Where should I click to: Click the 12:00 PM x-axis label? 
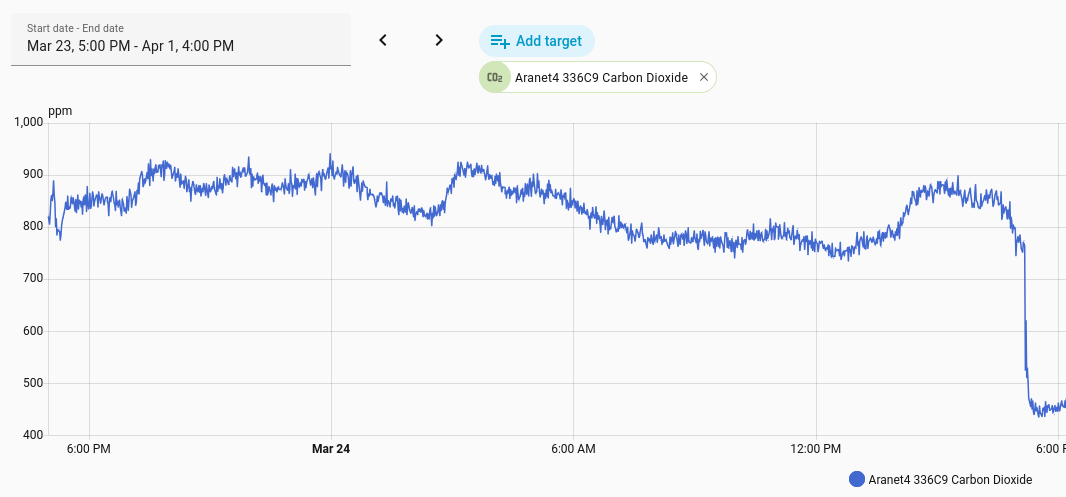coord(816,449)
